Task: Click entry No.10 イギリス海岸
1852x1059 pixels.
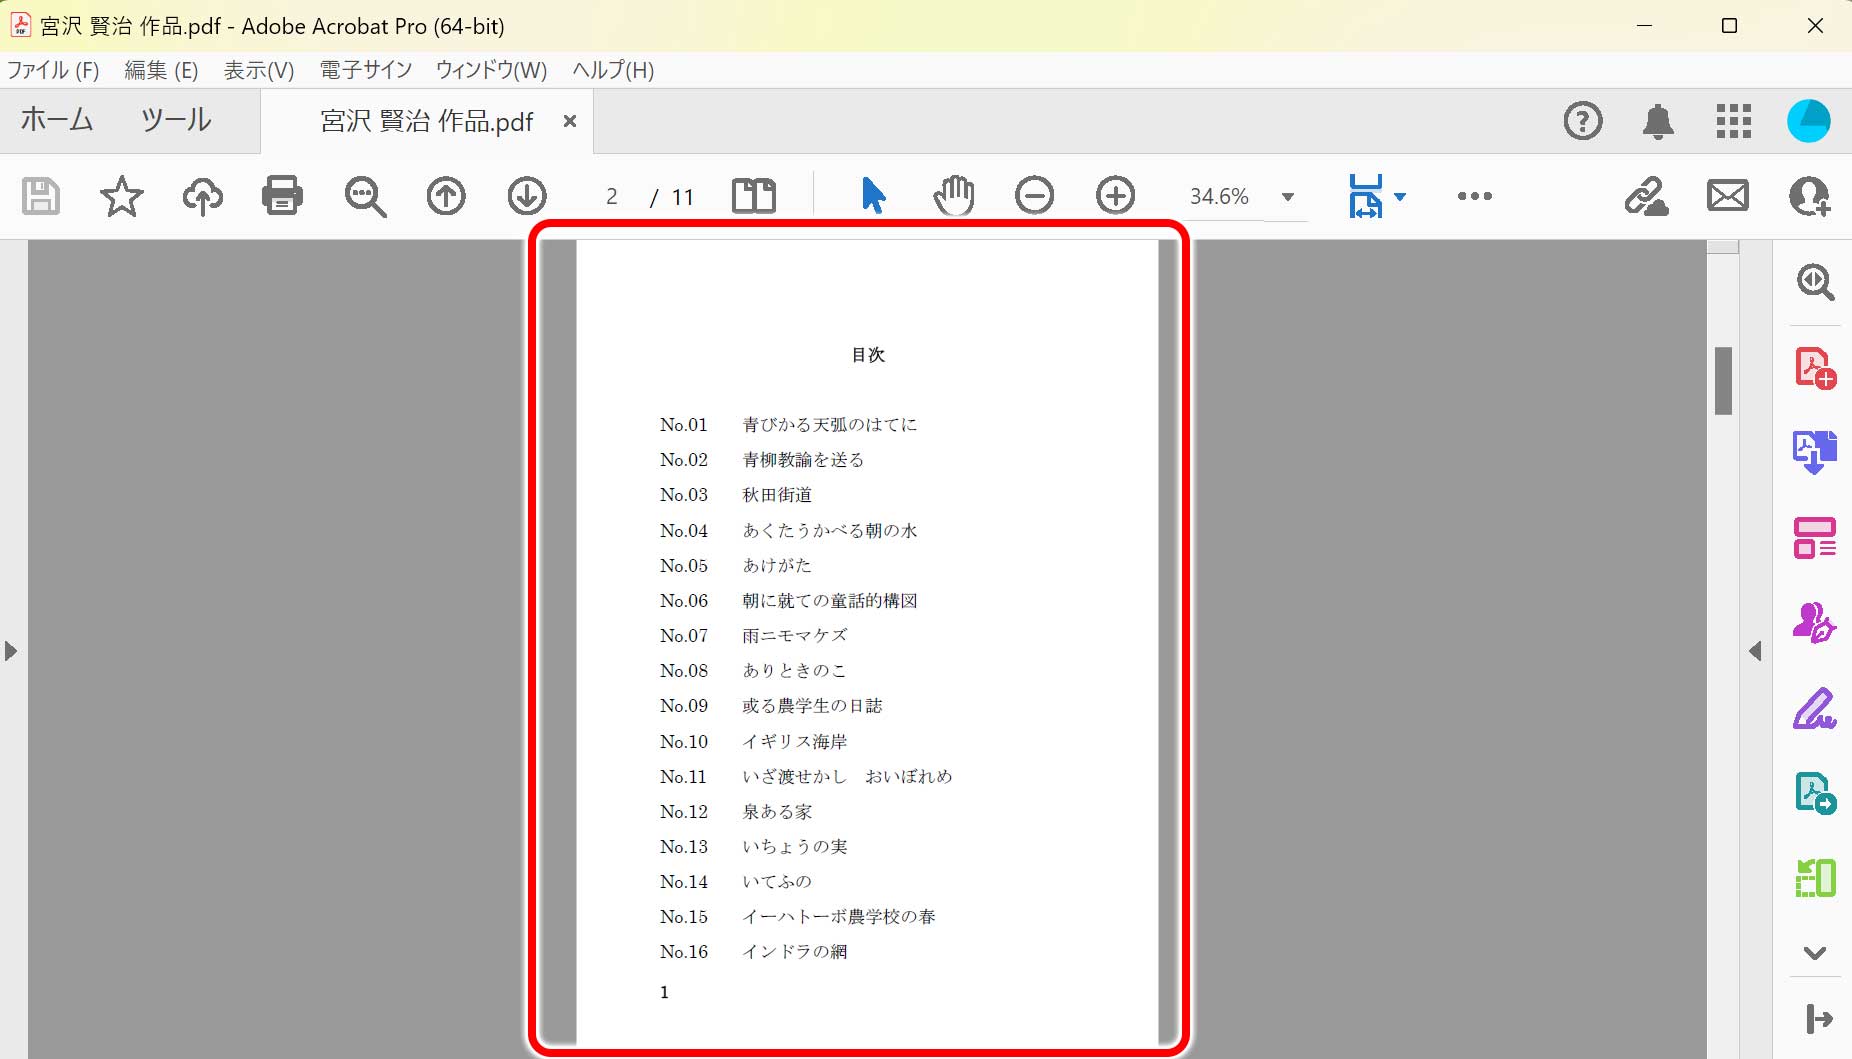Action: [x=753, y=742]
